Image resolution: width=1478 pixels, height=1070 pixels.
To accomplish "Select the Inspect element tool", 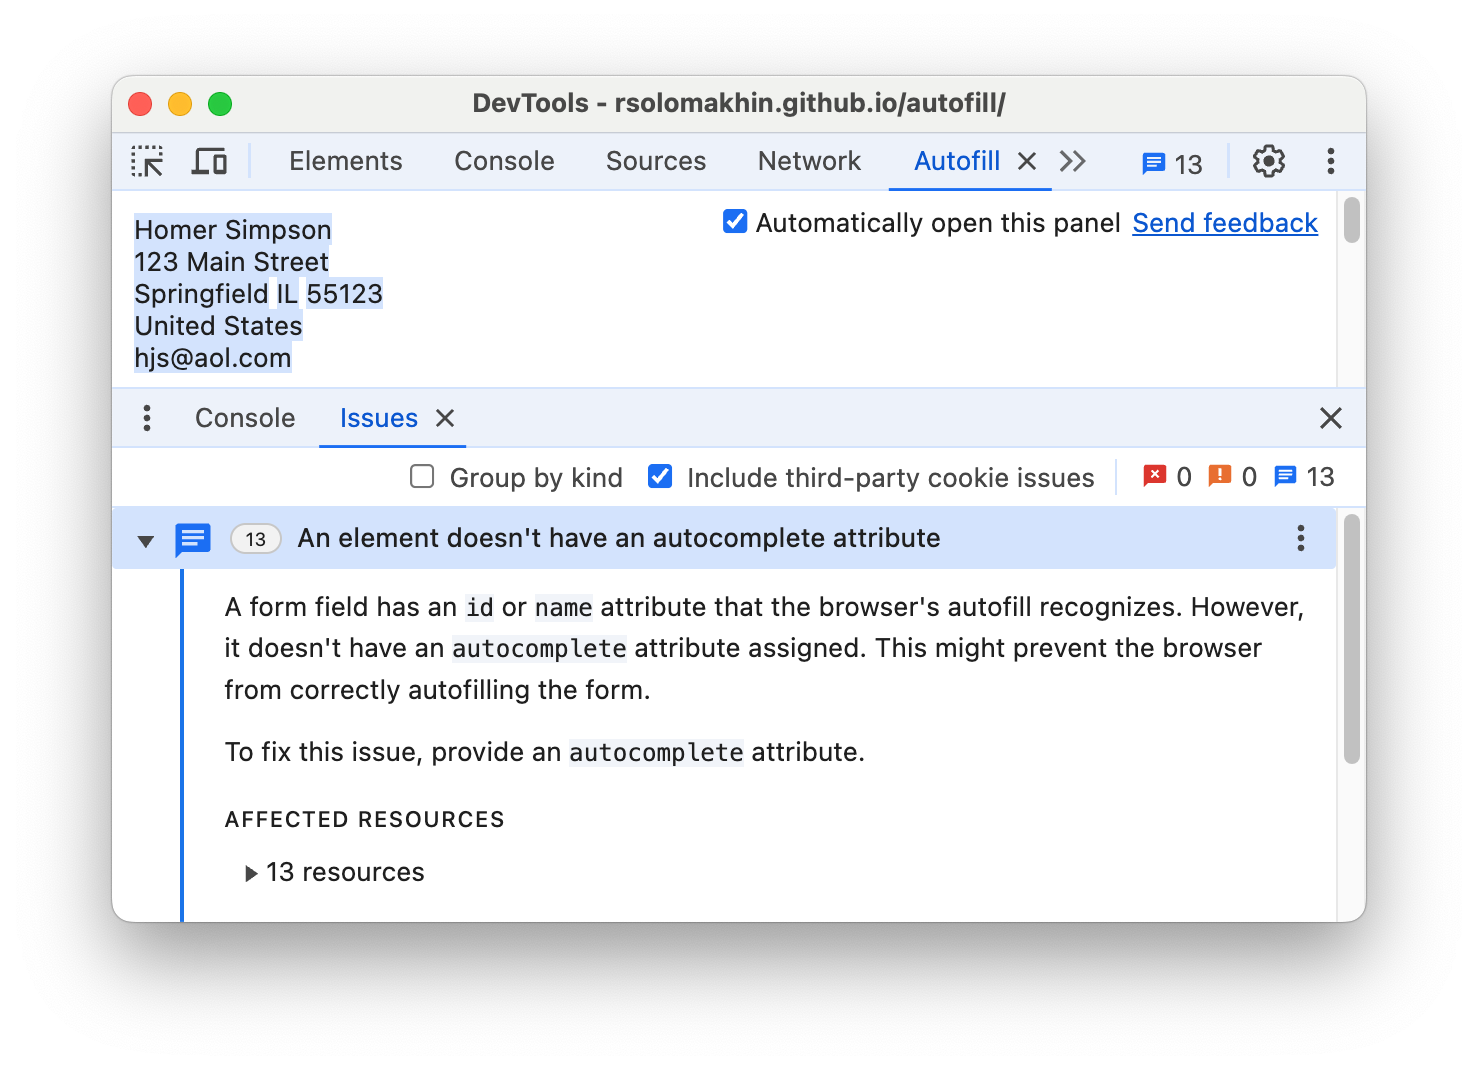I will point(147,161).
